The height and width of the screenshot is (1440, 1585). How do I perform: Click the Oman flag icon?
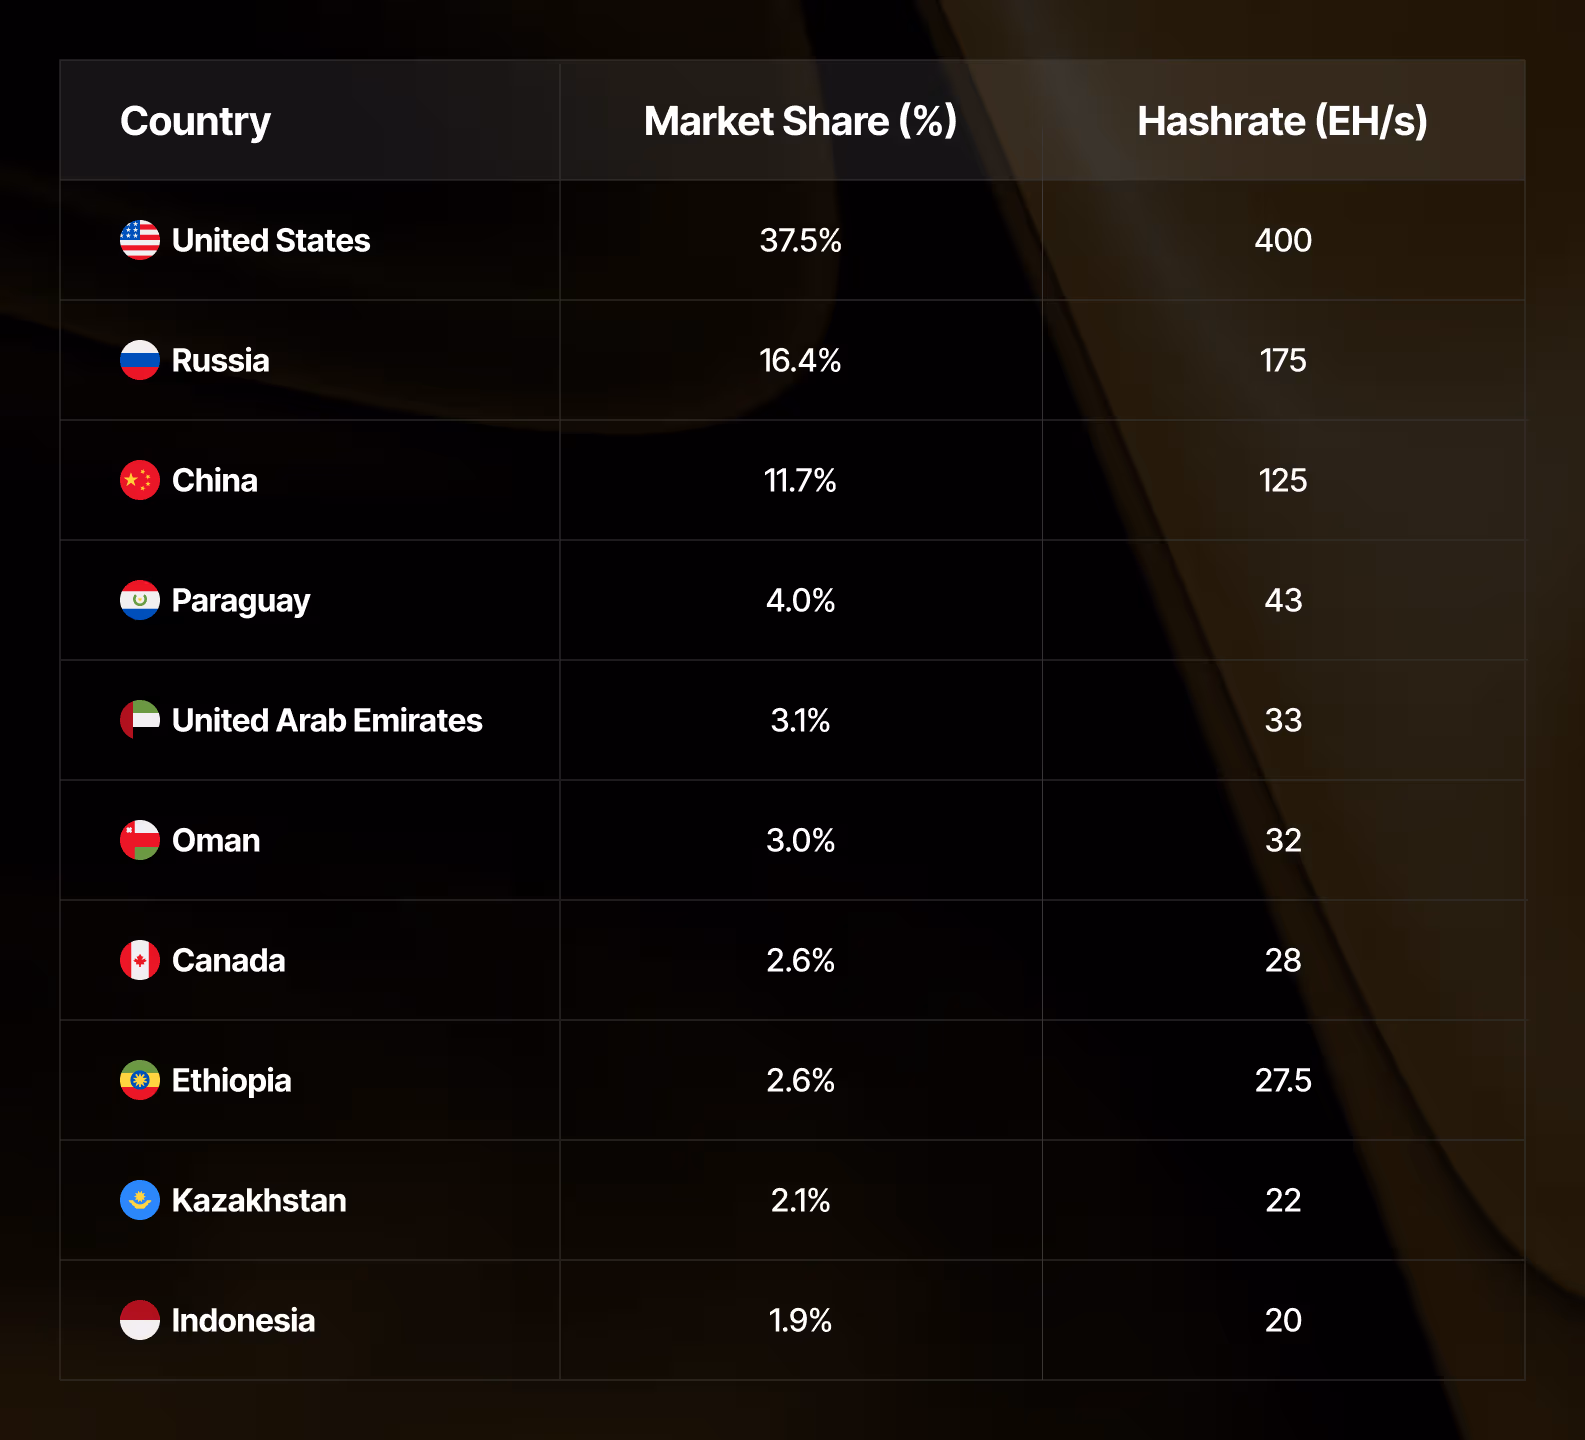click(x=140, y=840)
